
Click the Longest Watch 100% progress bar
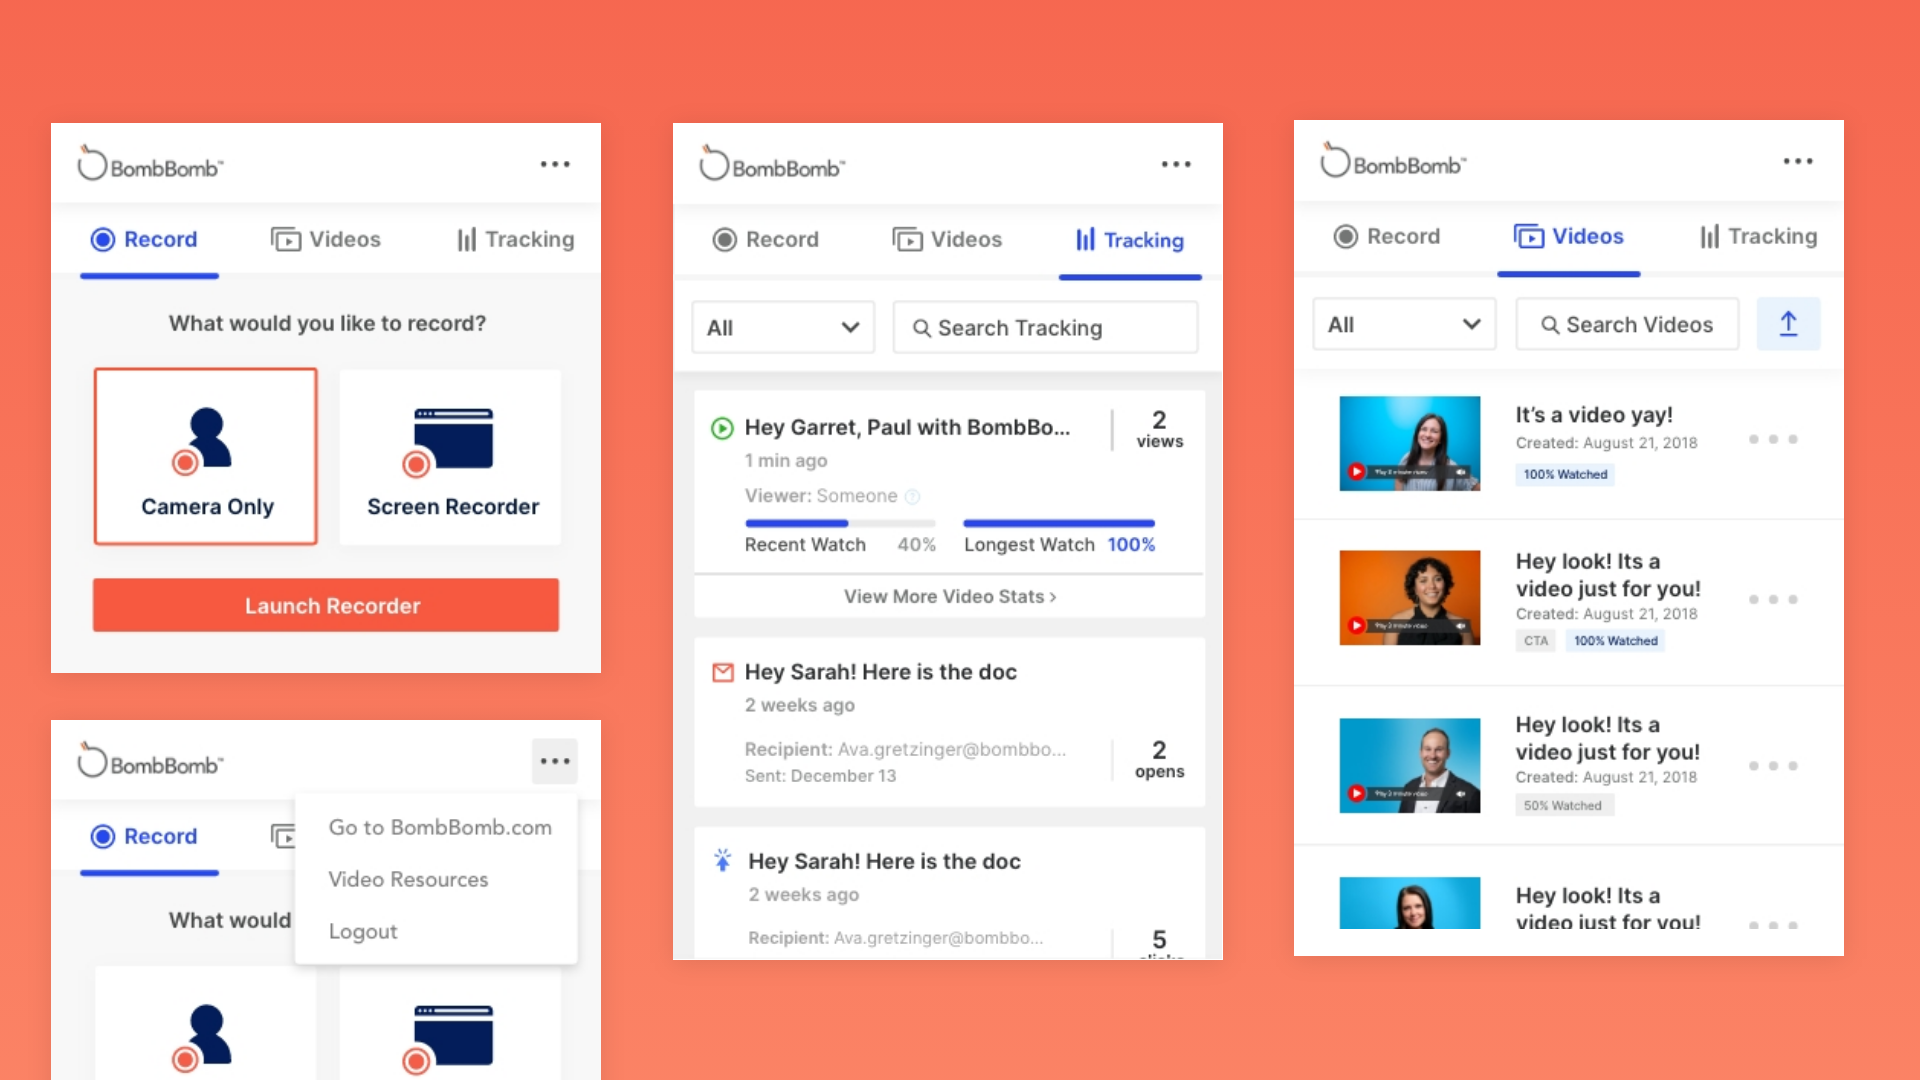[1059, 523]
